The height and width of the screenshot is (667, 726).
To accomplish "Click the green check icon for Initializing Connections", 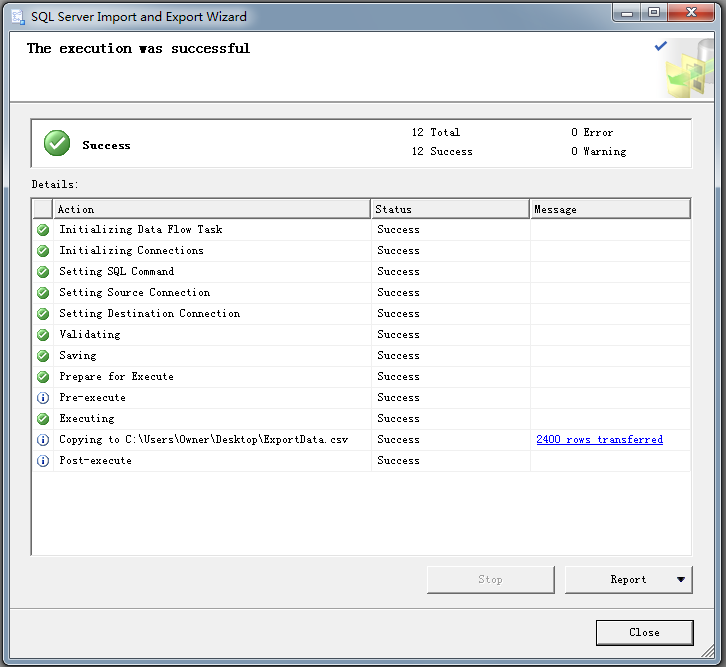I will click(x=43, y=251).
